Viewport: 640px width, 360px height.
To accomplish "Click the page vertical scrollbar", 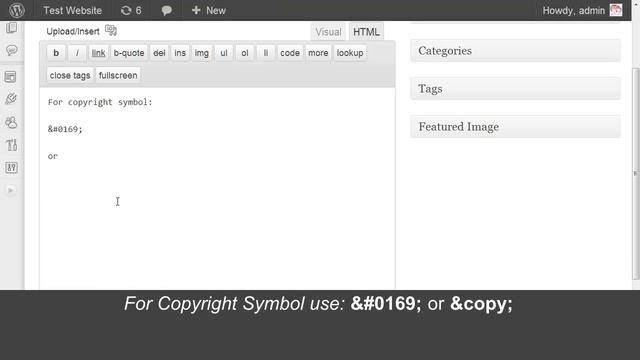I will click(x=636, y=173).
